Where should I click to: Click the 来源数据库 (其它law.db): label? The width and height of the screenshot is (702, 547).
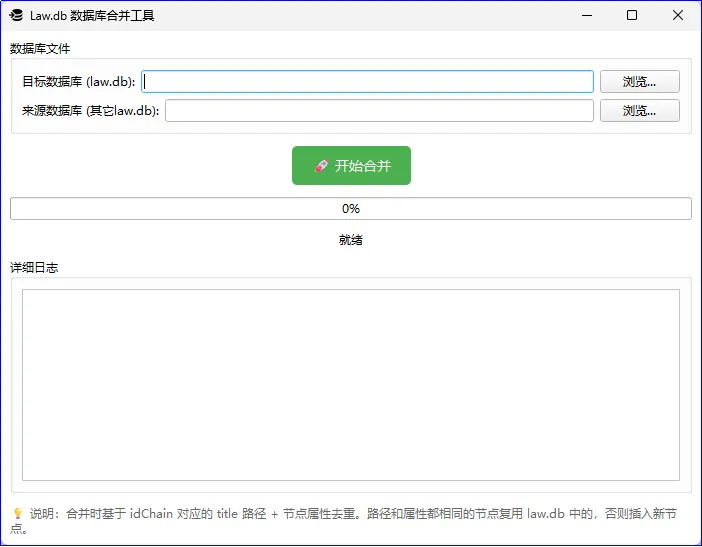pos(90,111)
